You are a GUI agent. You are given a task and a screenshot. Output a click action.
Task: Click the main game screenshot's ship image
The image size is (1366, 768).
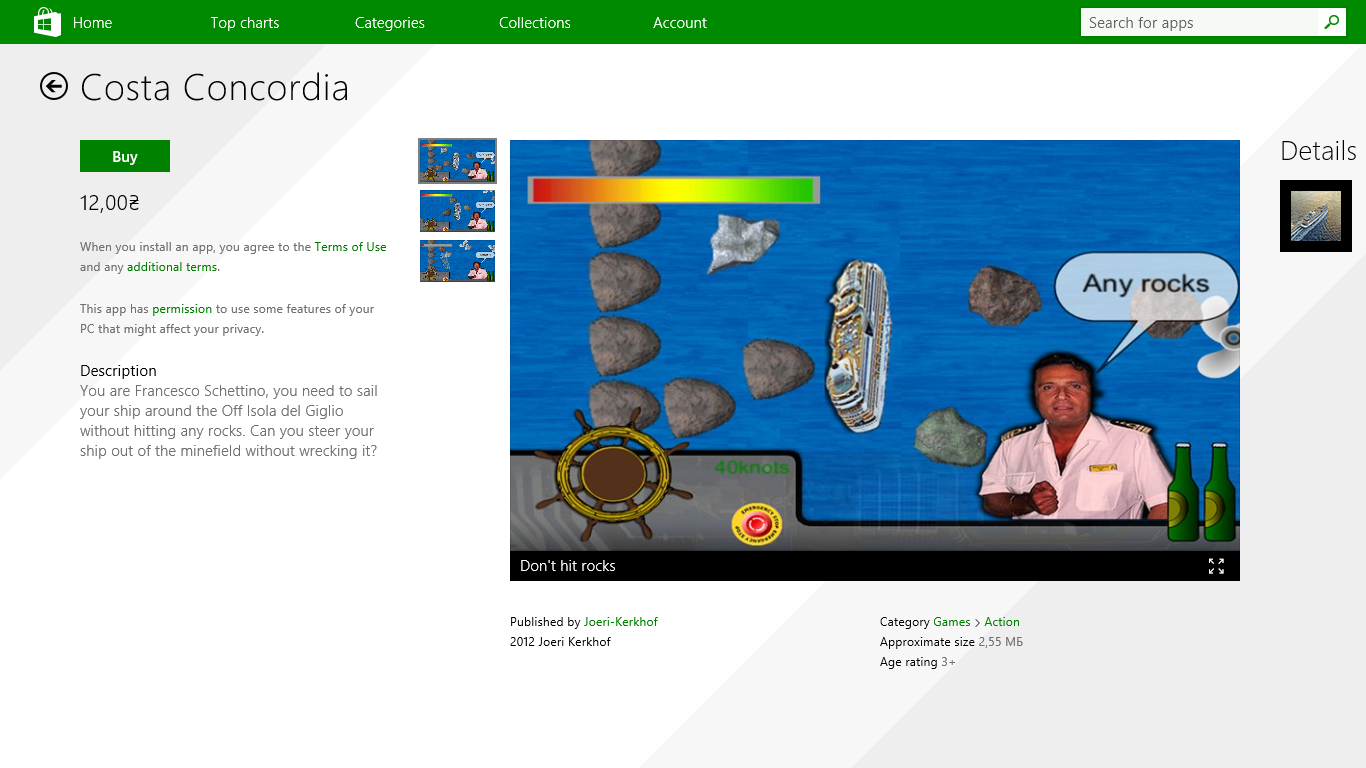point(859,347)
